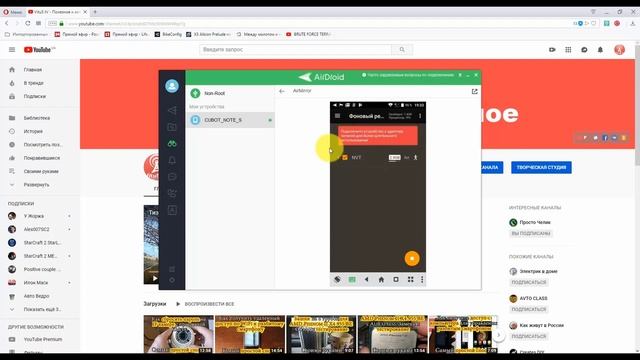Viewport: 640px width, 360px height.
Task: Open YouTube hamburger guide menu
Action: (12, 50)
